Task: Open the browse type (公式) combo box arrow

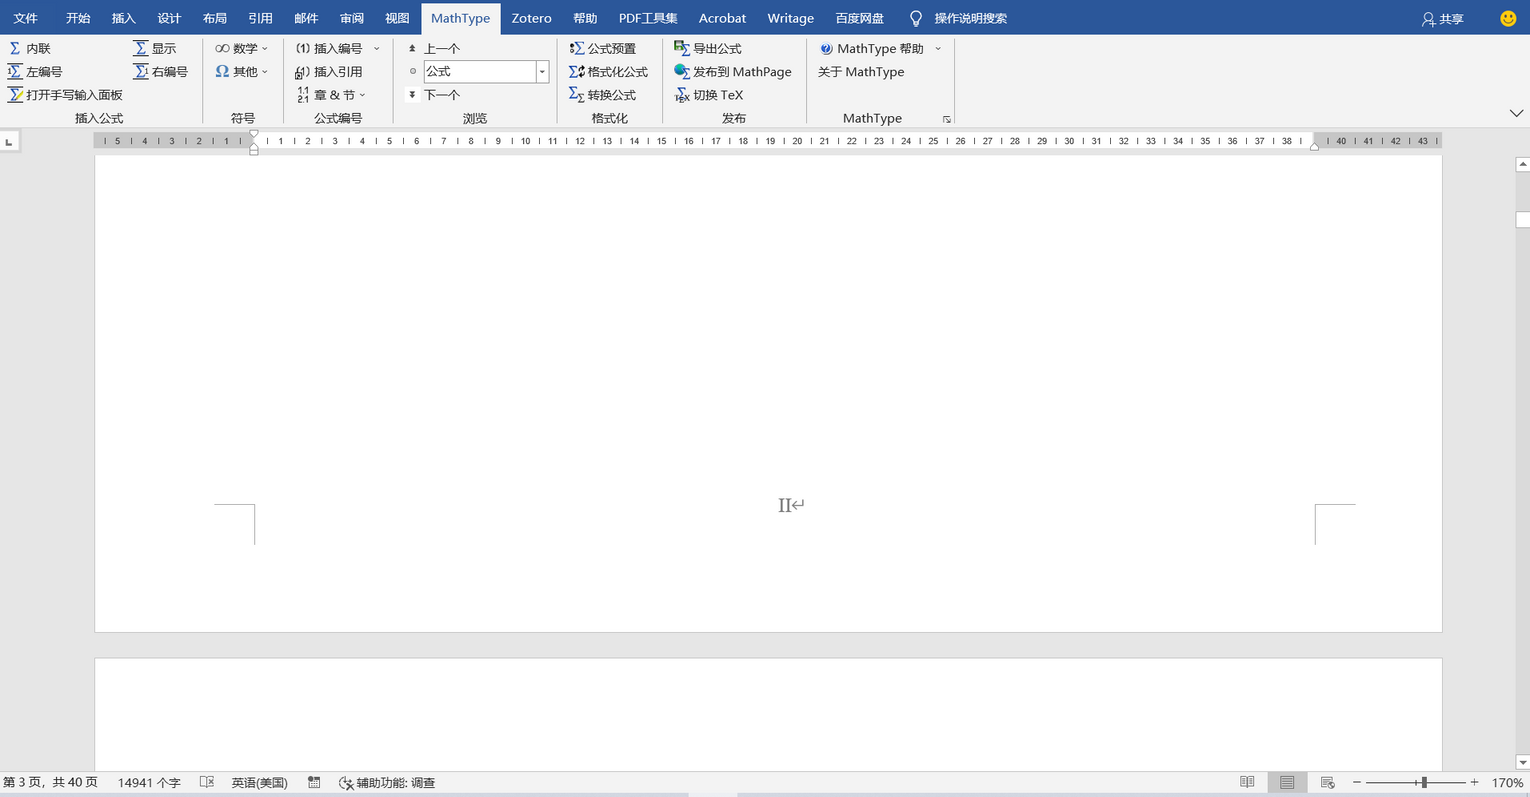Action: (542, 72)
